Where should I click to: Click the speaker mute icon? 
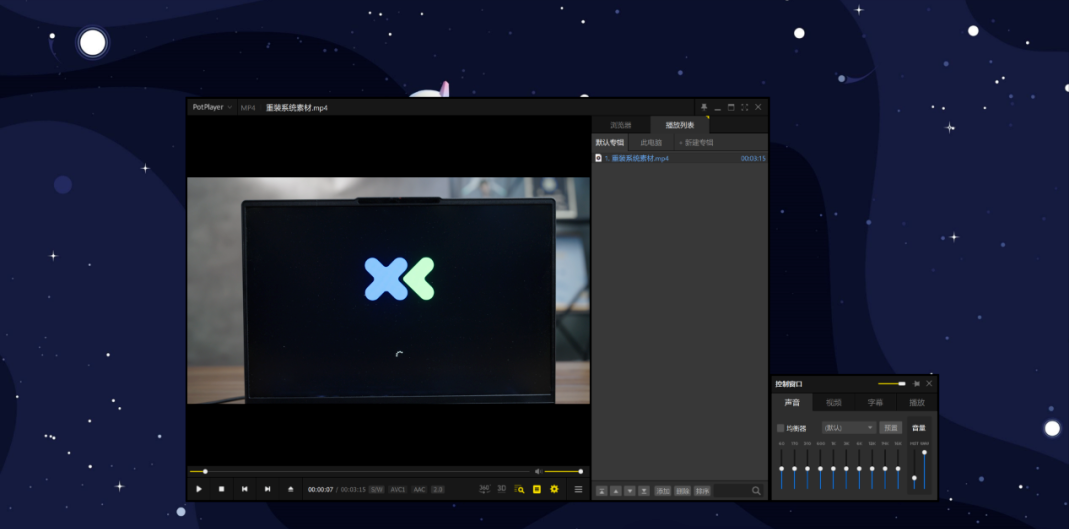538,471
